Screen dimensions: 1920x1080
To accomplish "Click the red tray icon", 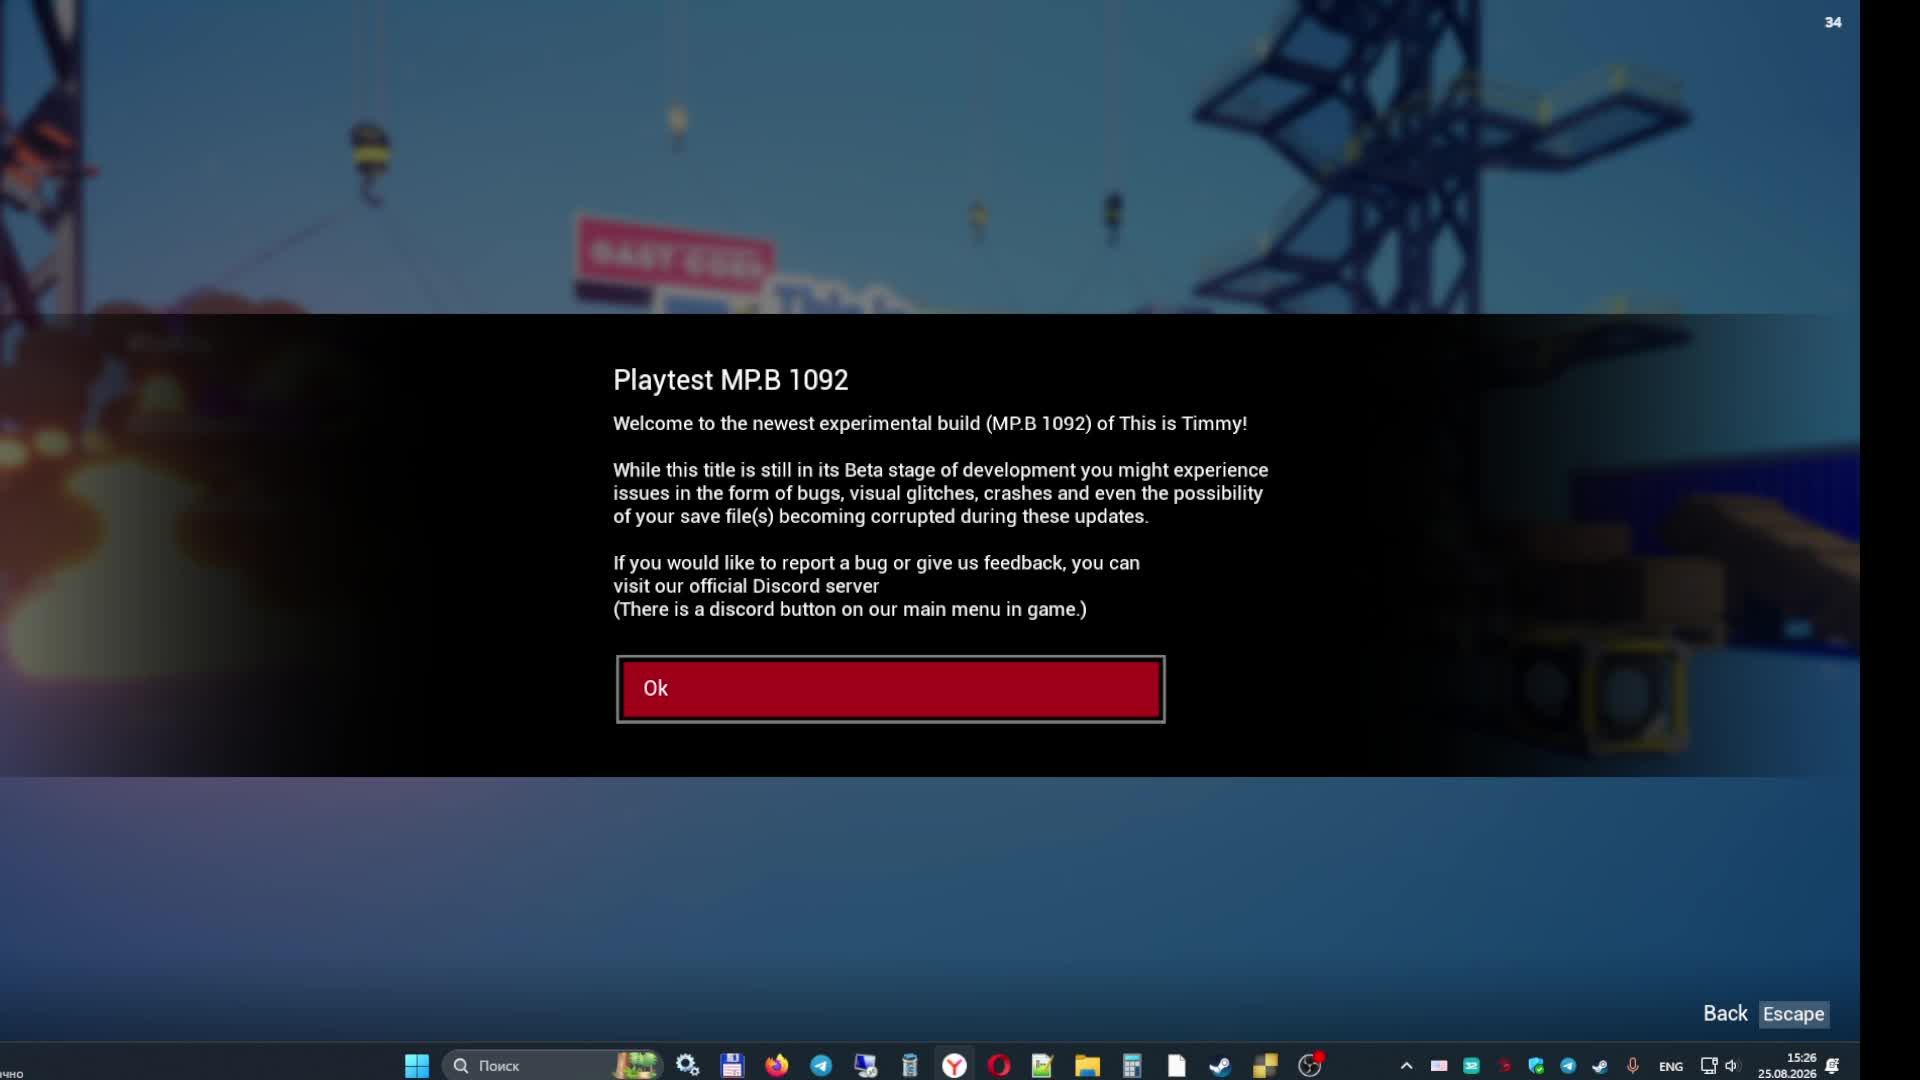I will (1504, 1066).
